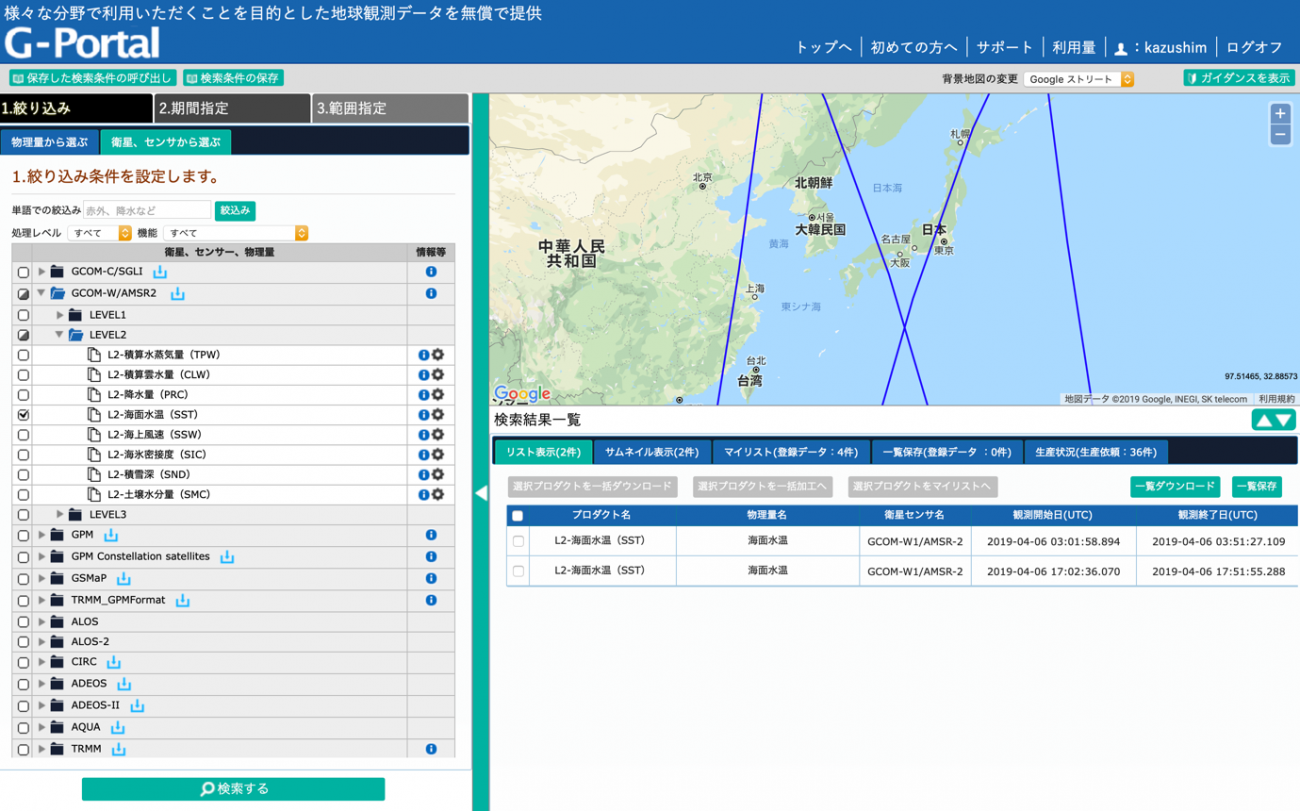Expand the LEVEL1 folder
The width and height of the screenshot is (1300, 811).
tap(60, 315)
